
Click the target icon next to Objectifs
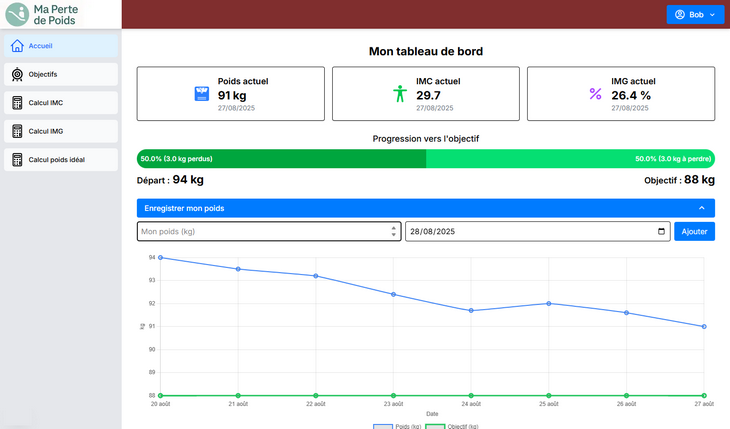17,74
